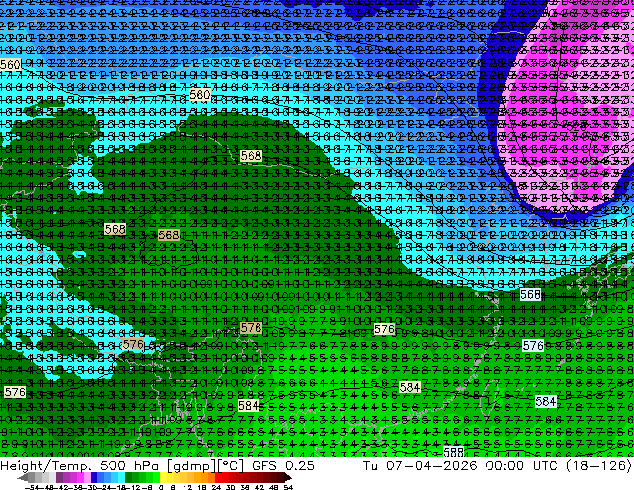Screen dimensions: 634x490
Task: Click the '500 hPa' level text
Action: [131, 466]
